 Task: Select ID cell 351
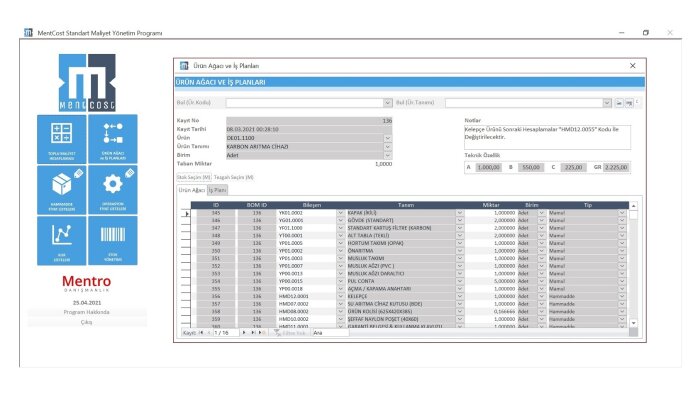(x=216, y=259)
